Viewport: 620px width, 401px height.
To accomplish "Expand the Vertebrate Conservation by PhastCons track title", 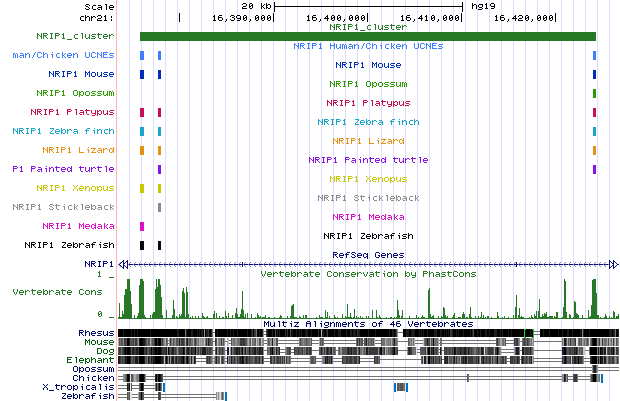I will click(x=367, y=273).
